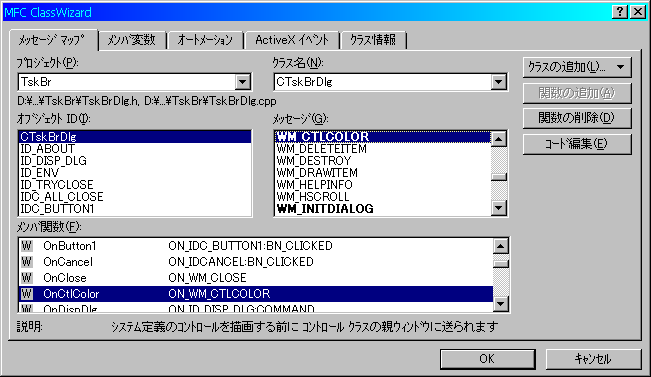Viewport: 651px width, 377px height.
Task: Select ID_ABOUT in the object ID list
Action: point(135,149)
